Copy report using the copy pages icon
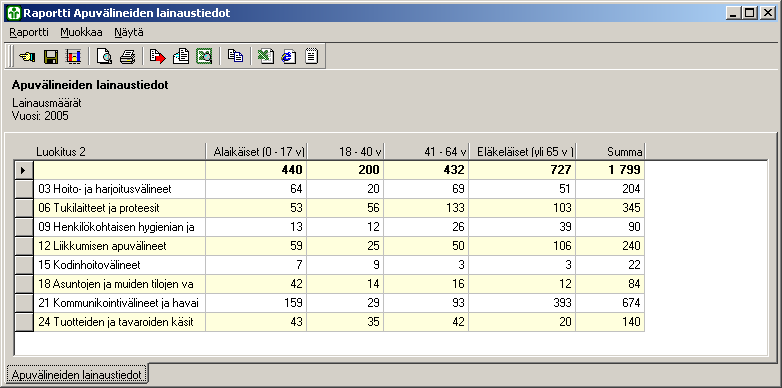The image size is (782, 388). click(235, 56)
